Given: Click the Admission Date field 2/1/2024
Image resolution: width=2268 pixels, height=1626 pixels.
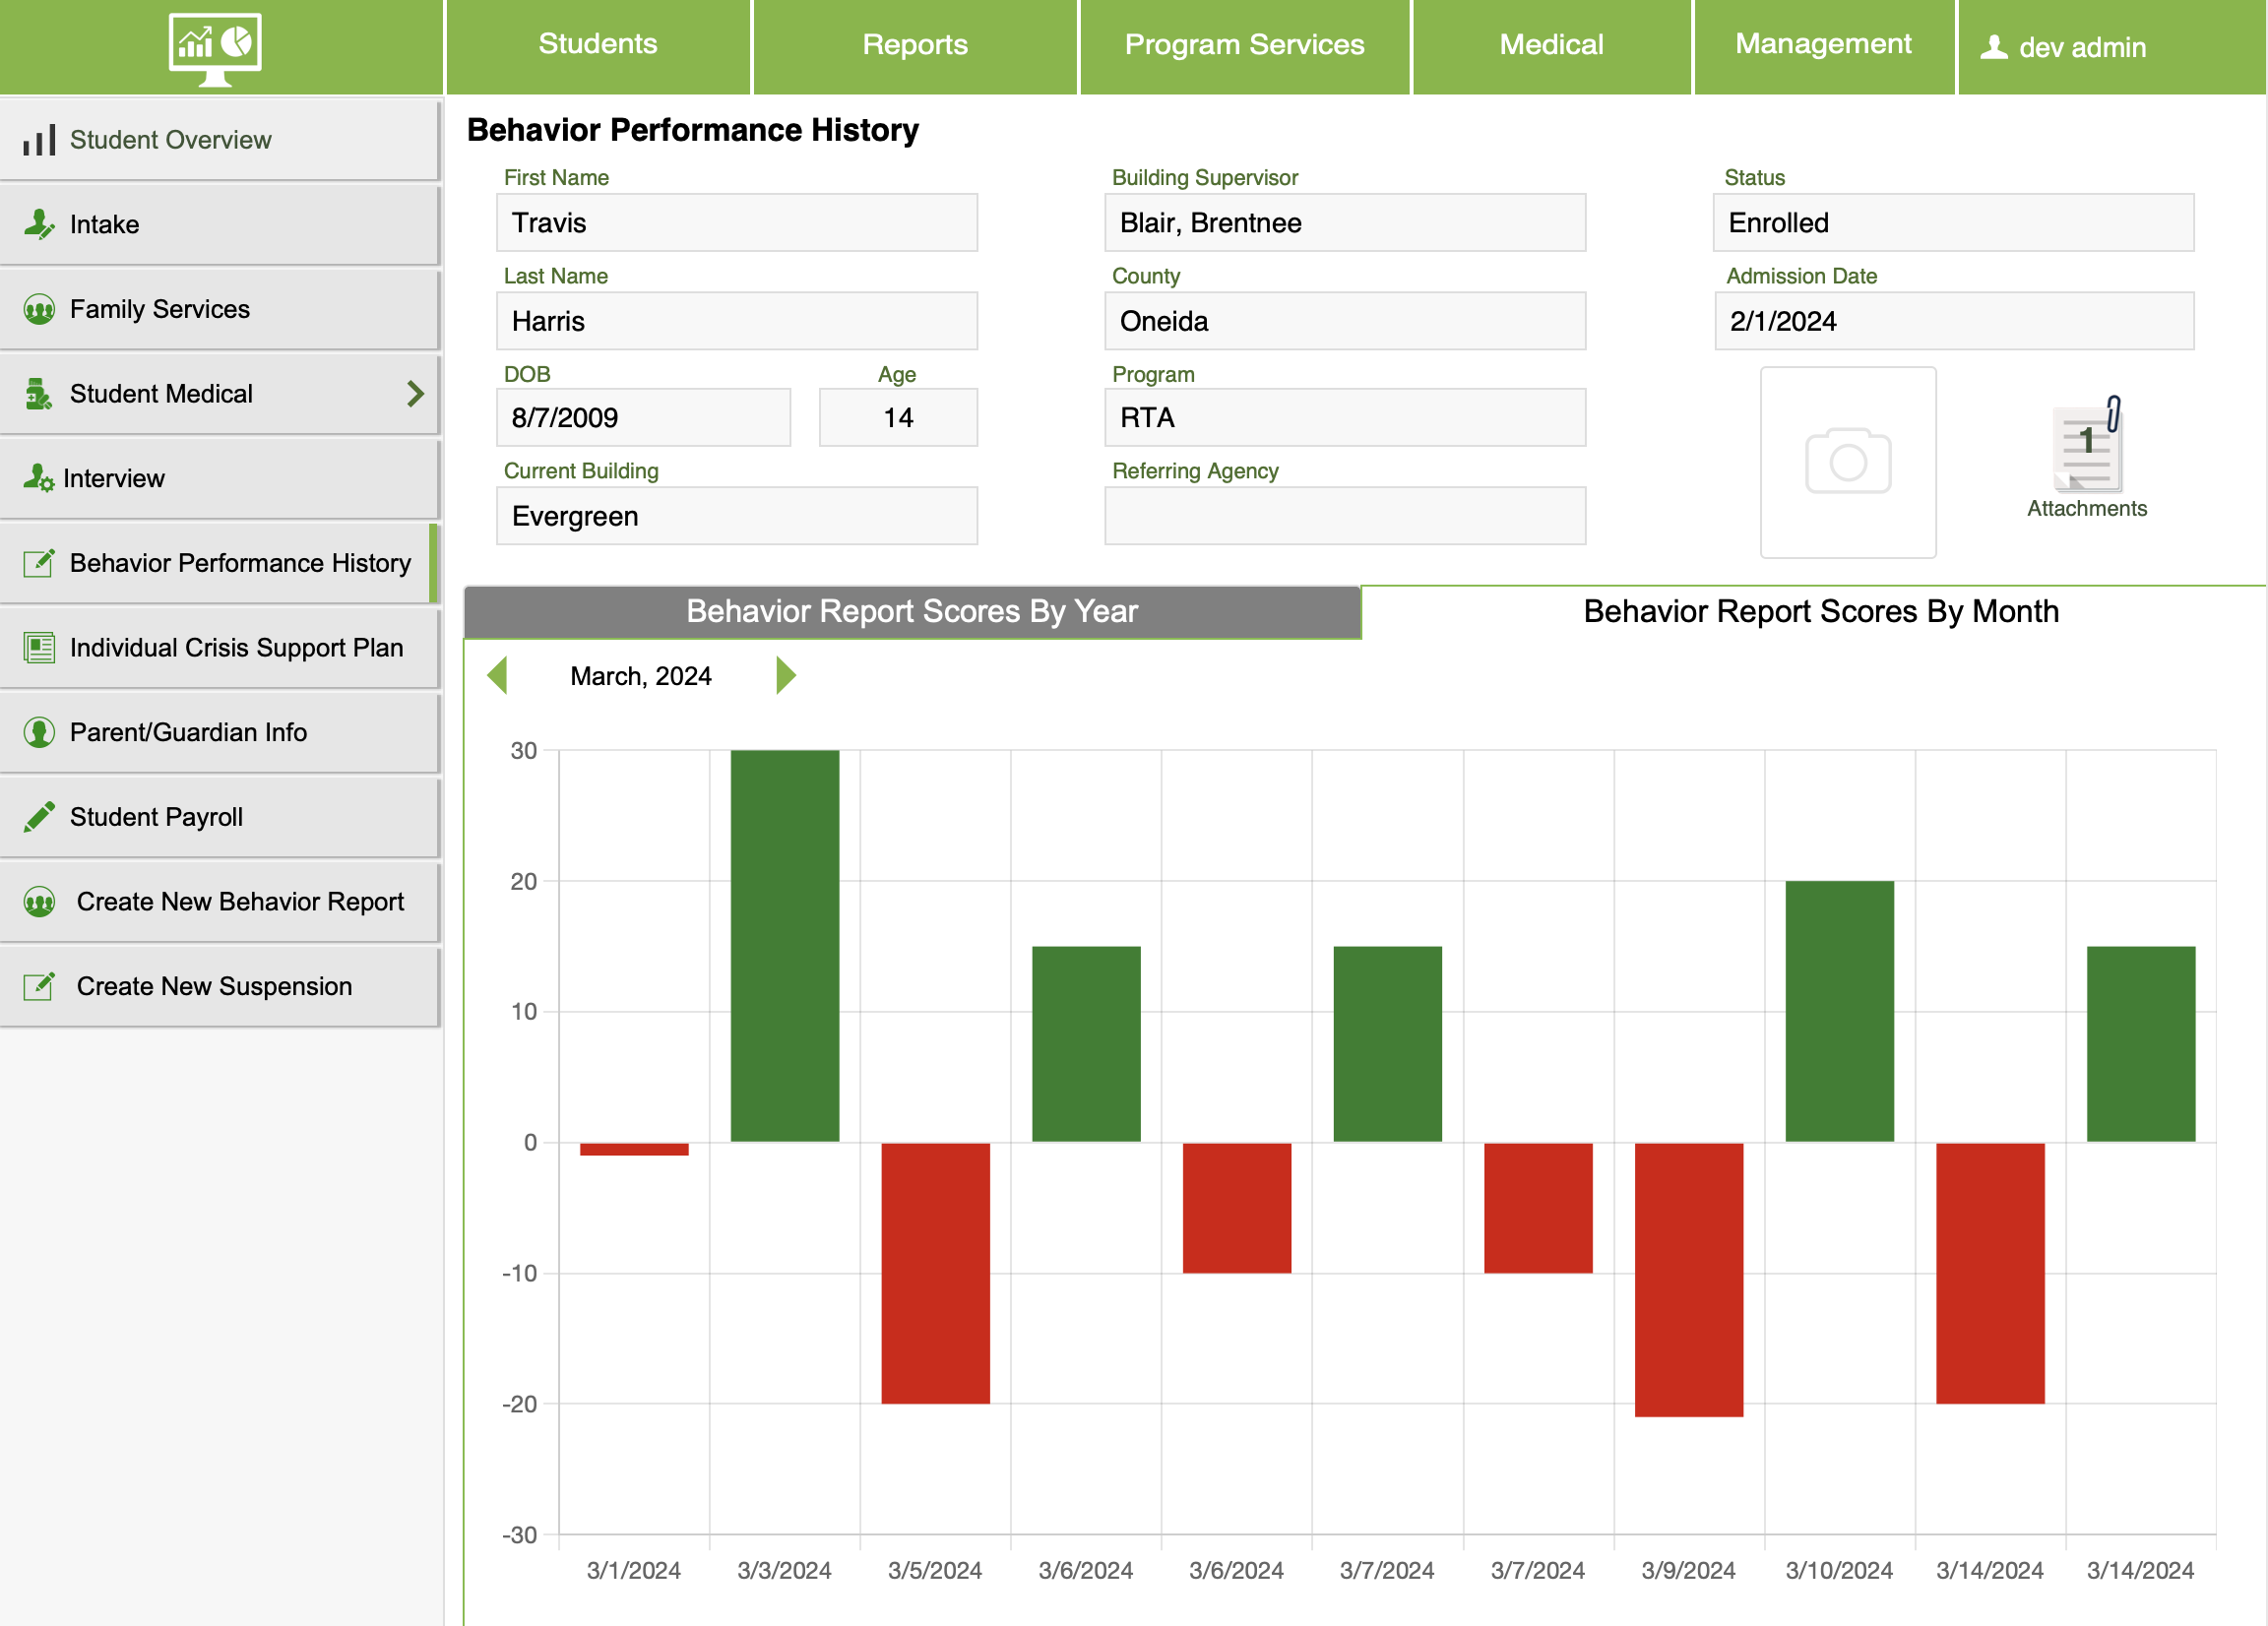Looking at the screenshot, I should [x=1954, y=321].
